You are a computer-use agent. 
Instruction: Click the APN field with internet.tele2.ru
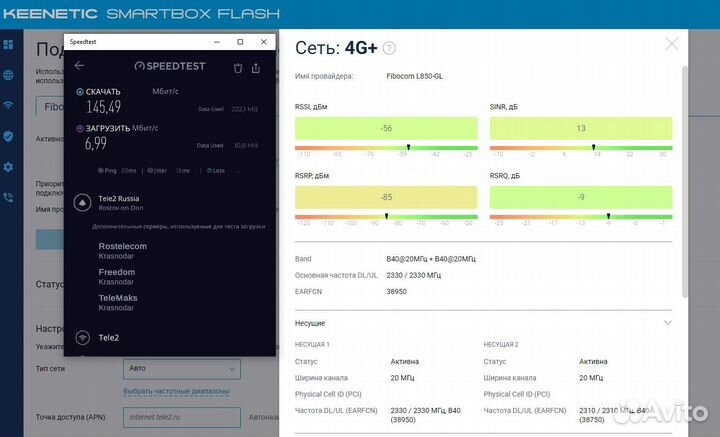click(x=181, y=416)
